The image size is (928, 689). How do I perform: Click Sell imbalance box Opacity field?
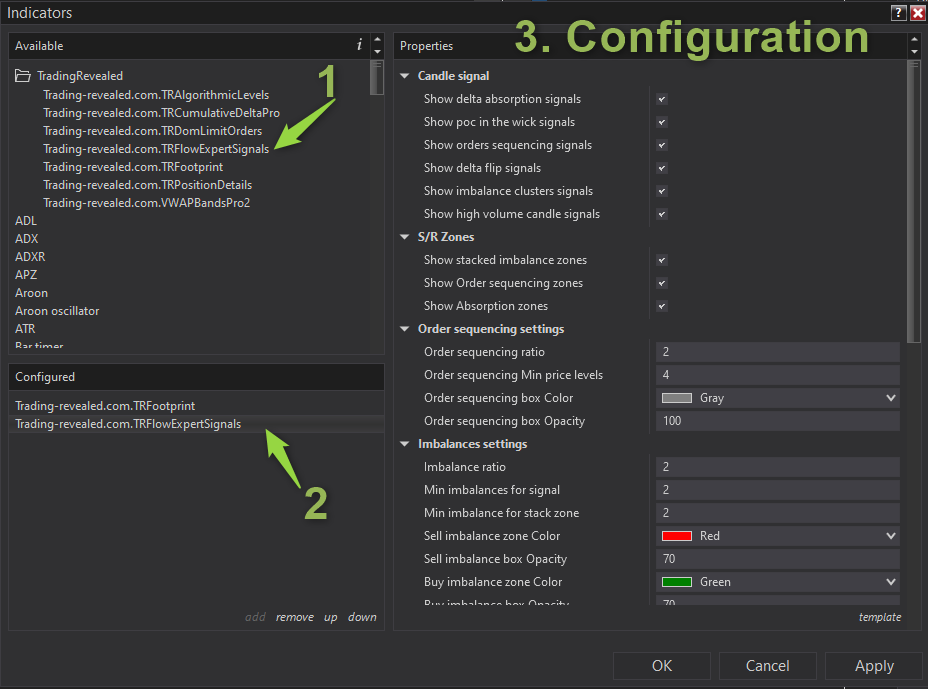point(778,559)
